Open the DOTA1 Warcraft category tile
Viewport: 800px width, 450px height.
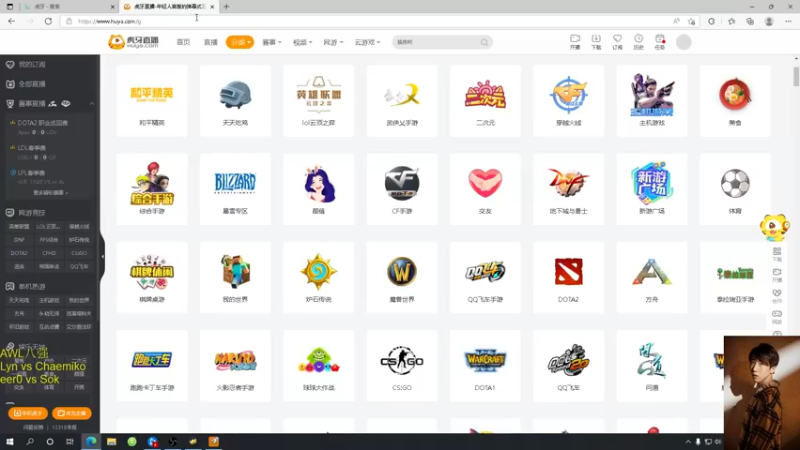click(485, 366)
